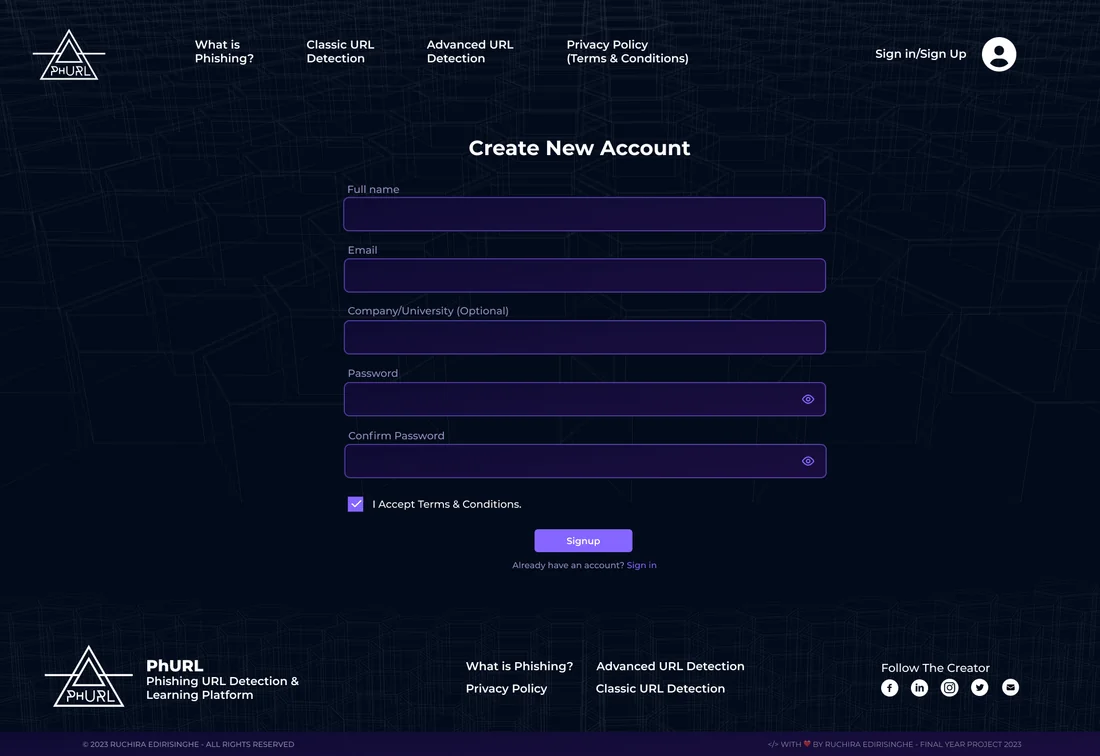Open the creator's Twitter icon
This screenshot has width=1100, height=756.
tap(980, 688)
